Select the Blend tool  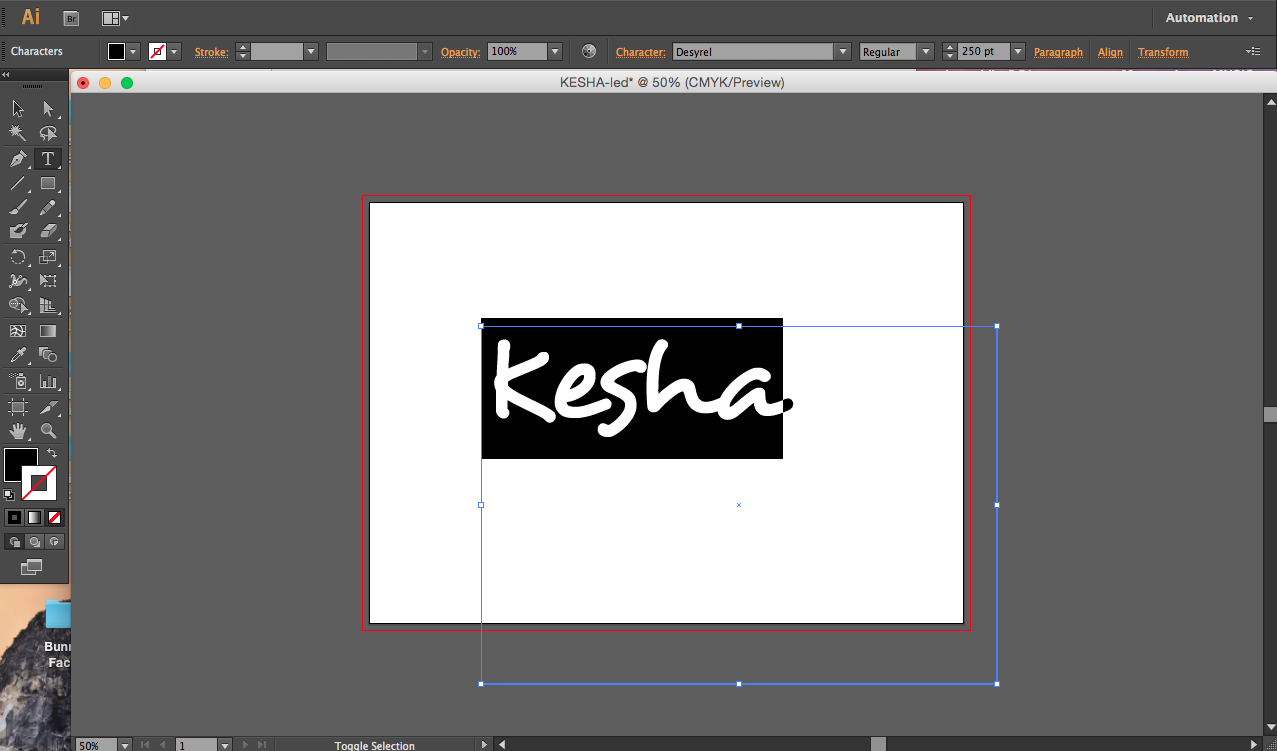pos(48,355)
